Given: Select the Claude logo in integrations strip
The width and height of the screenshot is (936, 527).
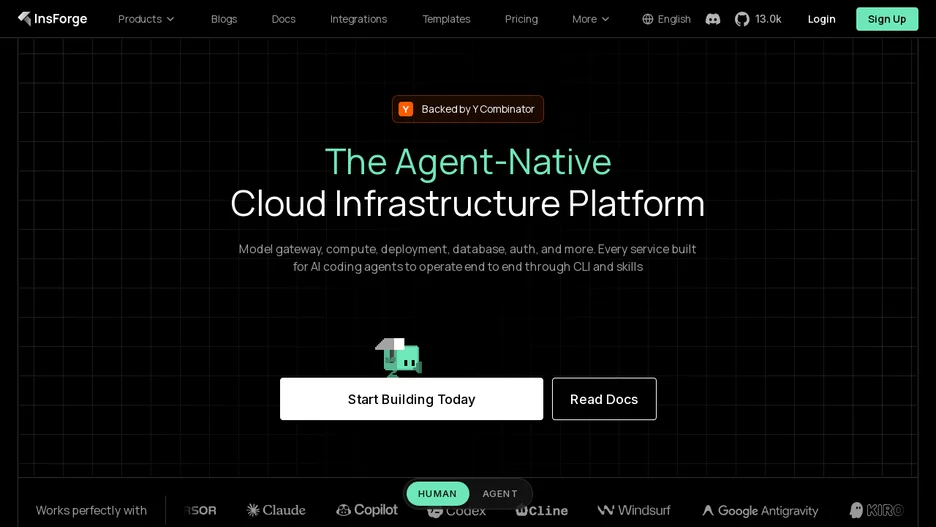Looking at the screenshot, I should [x=276, y=510].
